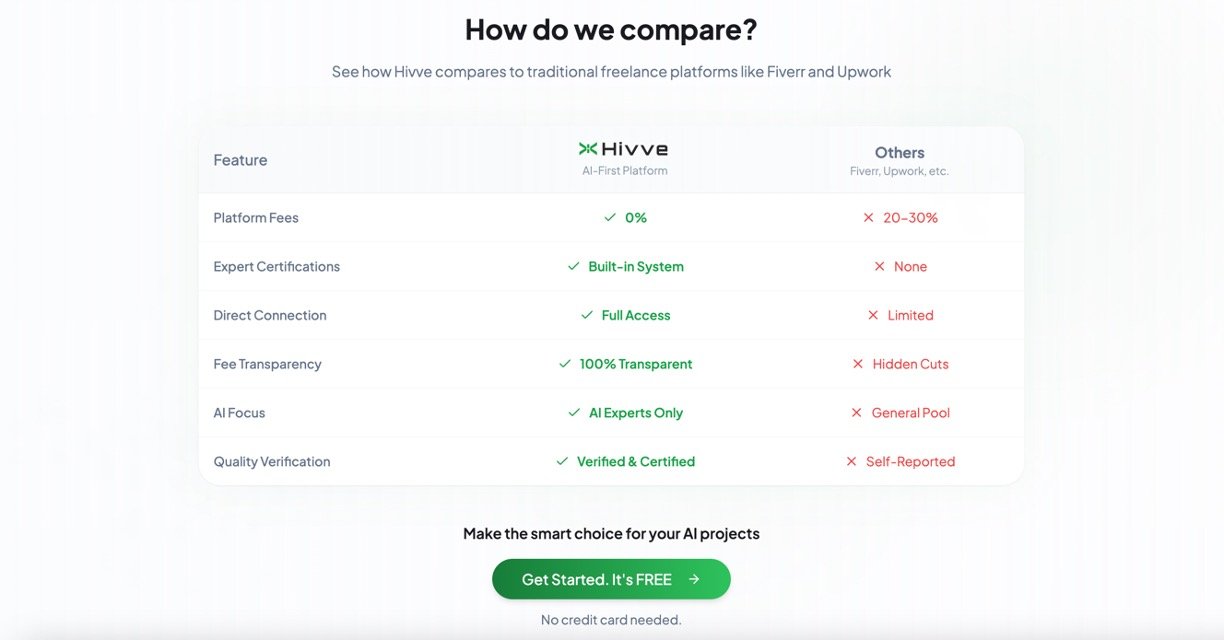Screen dimensions: 1224x640
Task: Click the checkmark beside Full Access
Action: pyautogui.click(x=587, y=315)
